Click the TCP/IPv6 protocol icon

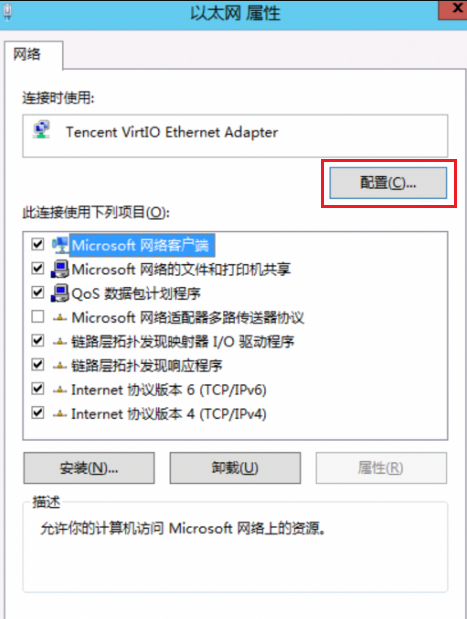60,390
